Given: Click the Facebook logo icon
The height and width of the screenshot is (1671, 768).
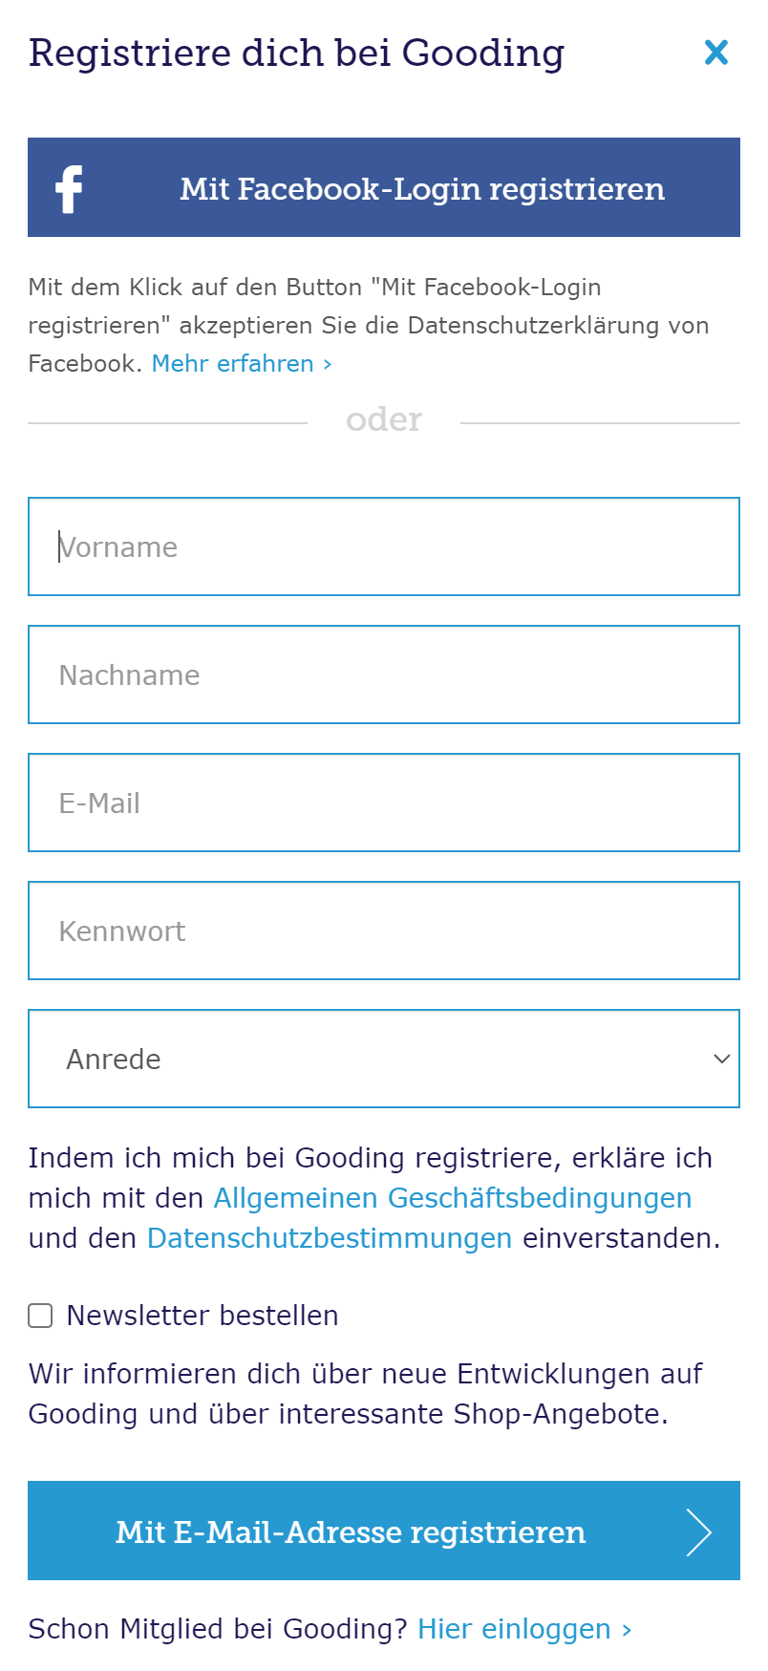Looking at the screenshot, I should coord(69,188).
